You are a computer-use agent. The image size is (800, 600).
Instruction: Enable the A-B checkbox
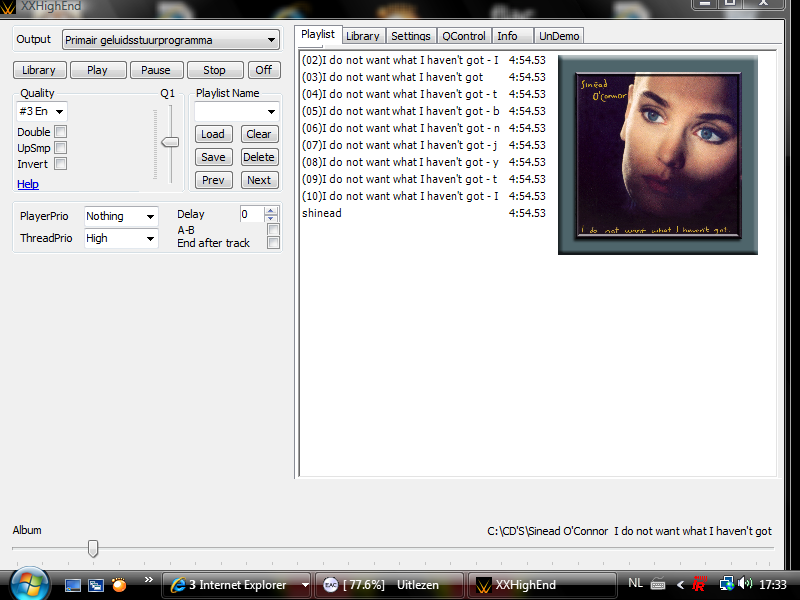(x=273, y=229)
